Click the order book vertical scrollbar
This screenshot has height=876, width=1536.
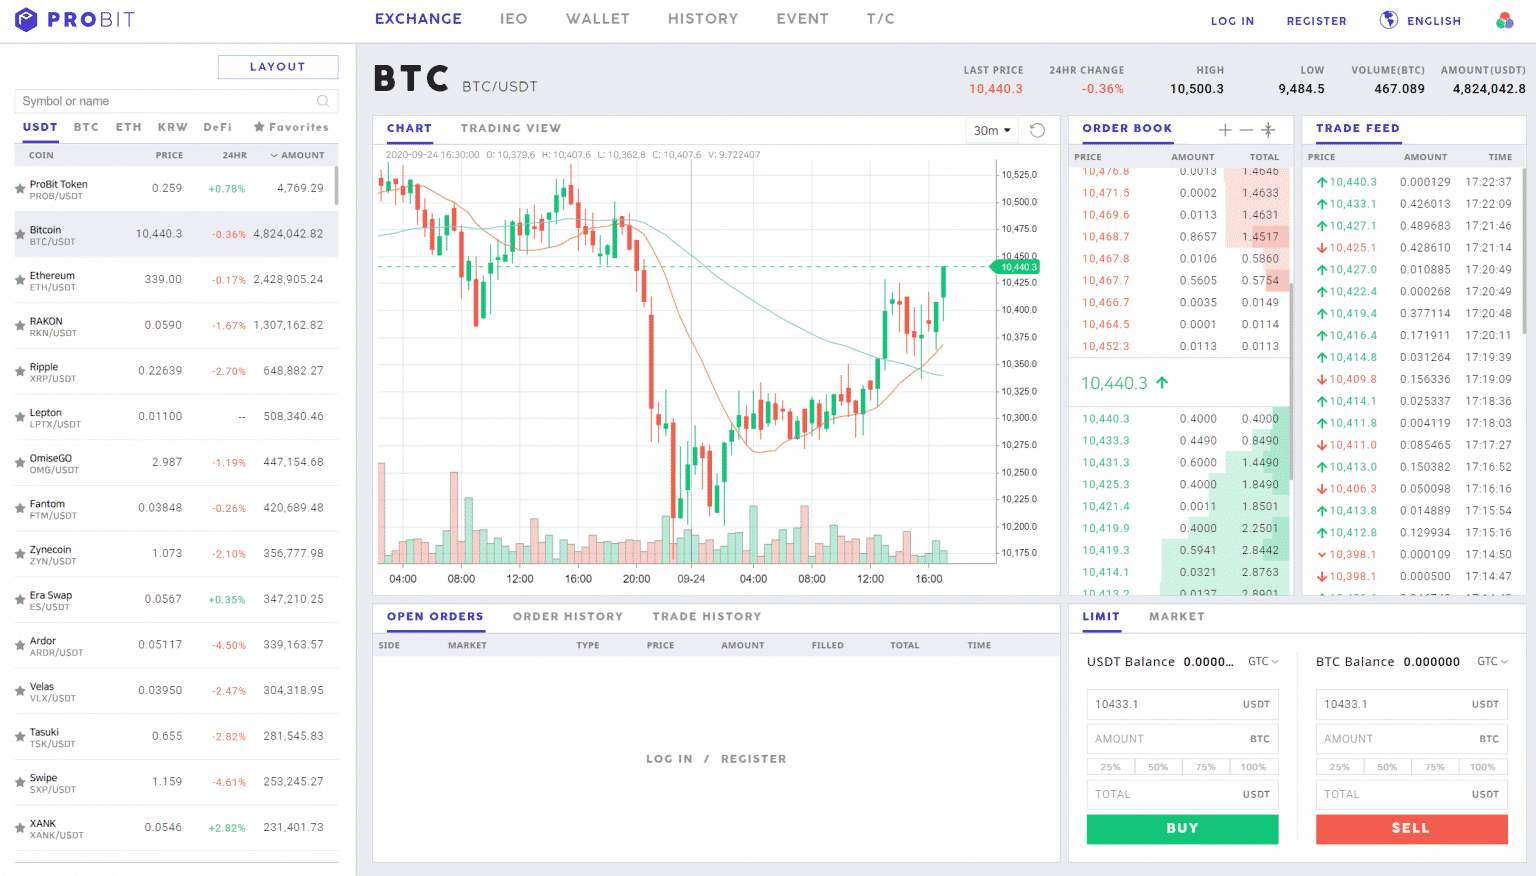(1292, 380)
